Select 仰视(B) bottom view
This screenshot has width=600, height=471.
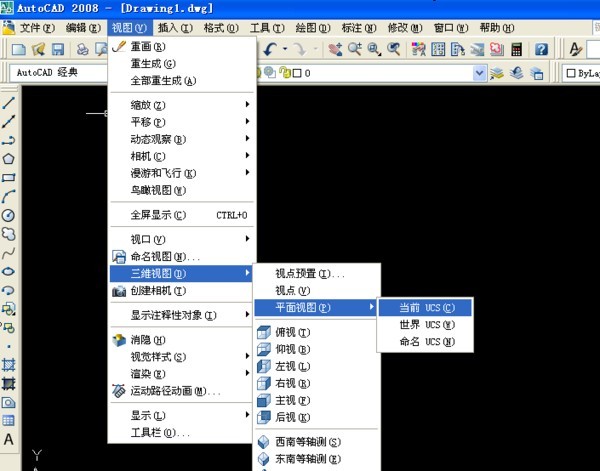pyautogui.click(x=317, y=349)
